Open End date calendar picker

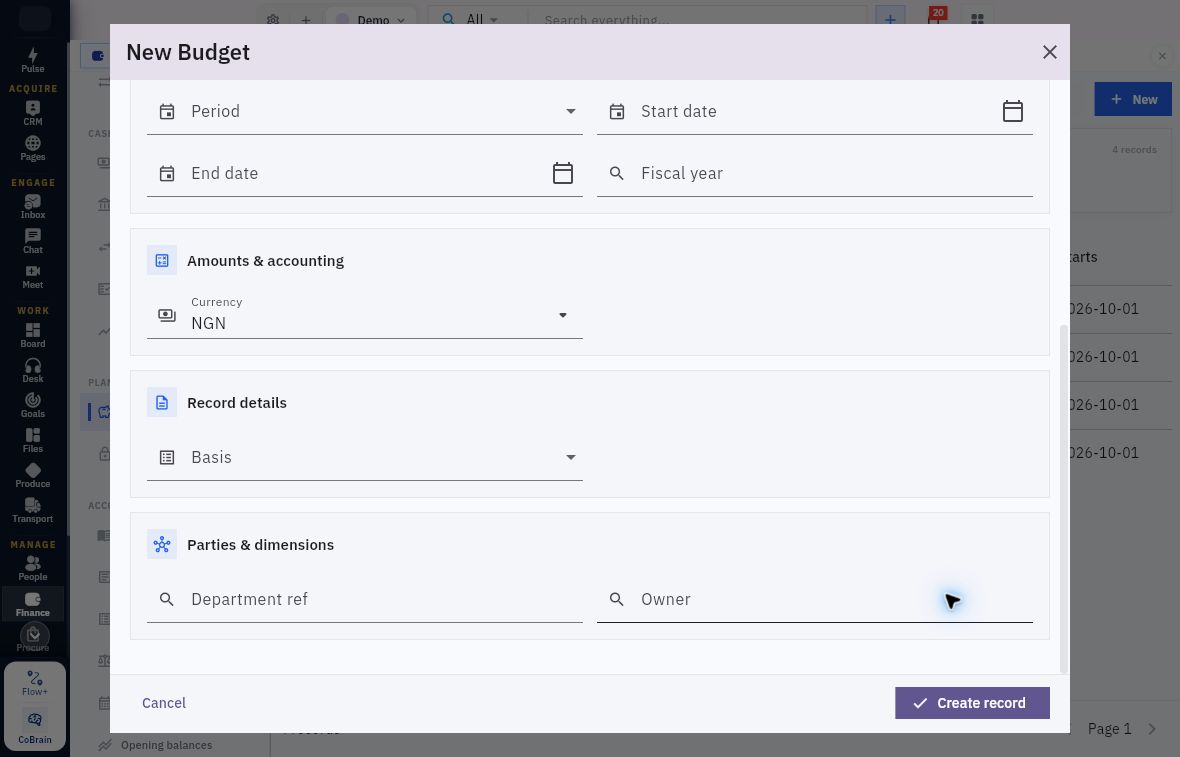562,173
